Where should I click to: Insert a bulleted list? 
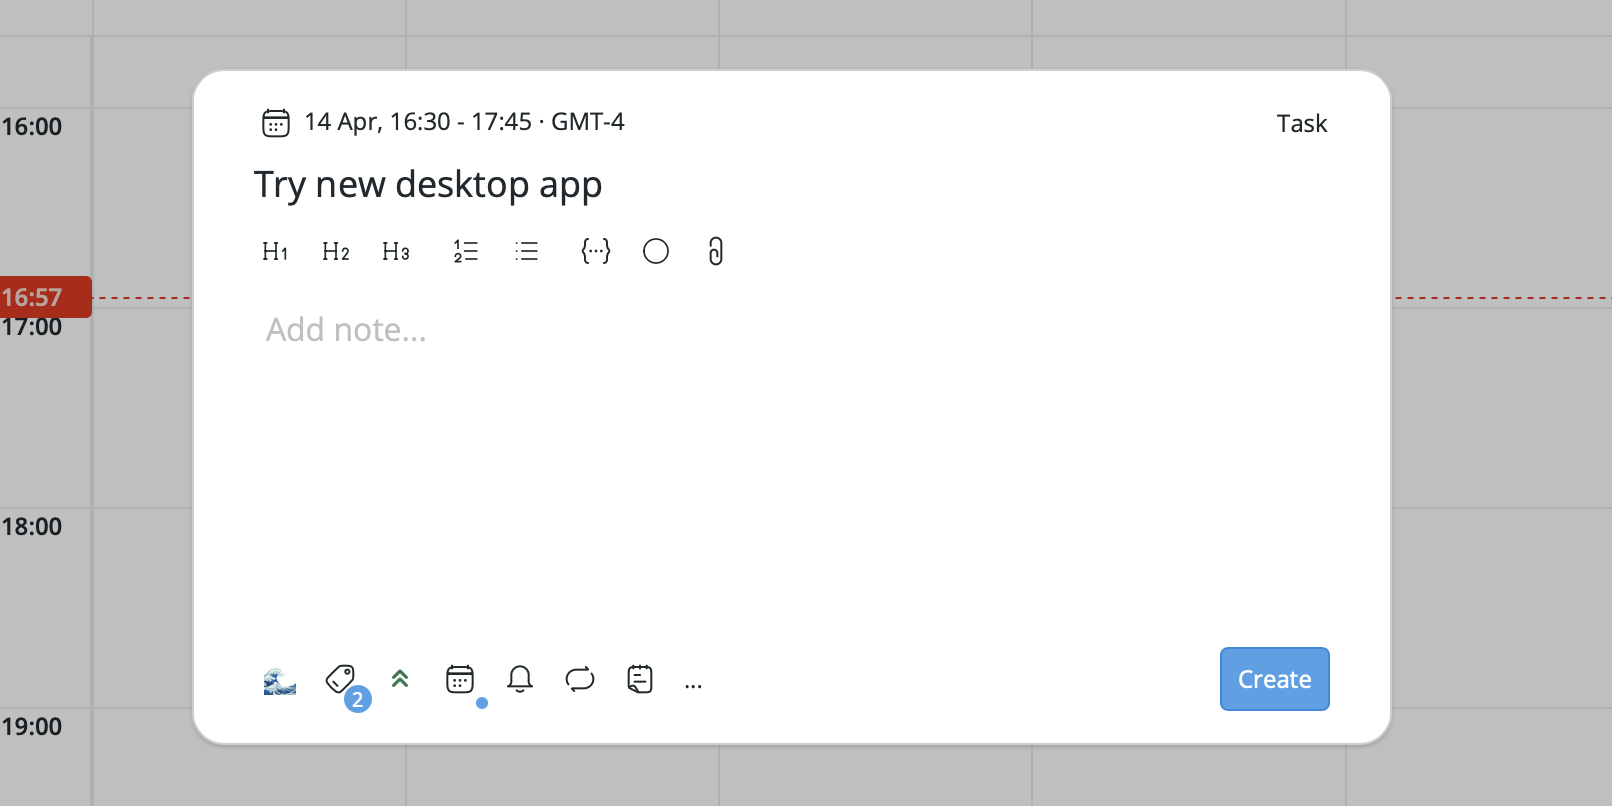[527, 251]
